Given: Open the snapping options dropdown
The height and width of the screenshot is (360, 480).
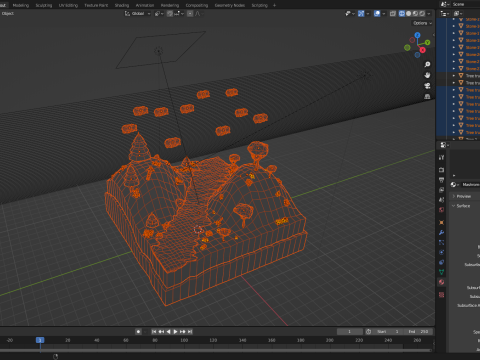Looking at the screenshot, I should 179,14.
